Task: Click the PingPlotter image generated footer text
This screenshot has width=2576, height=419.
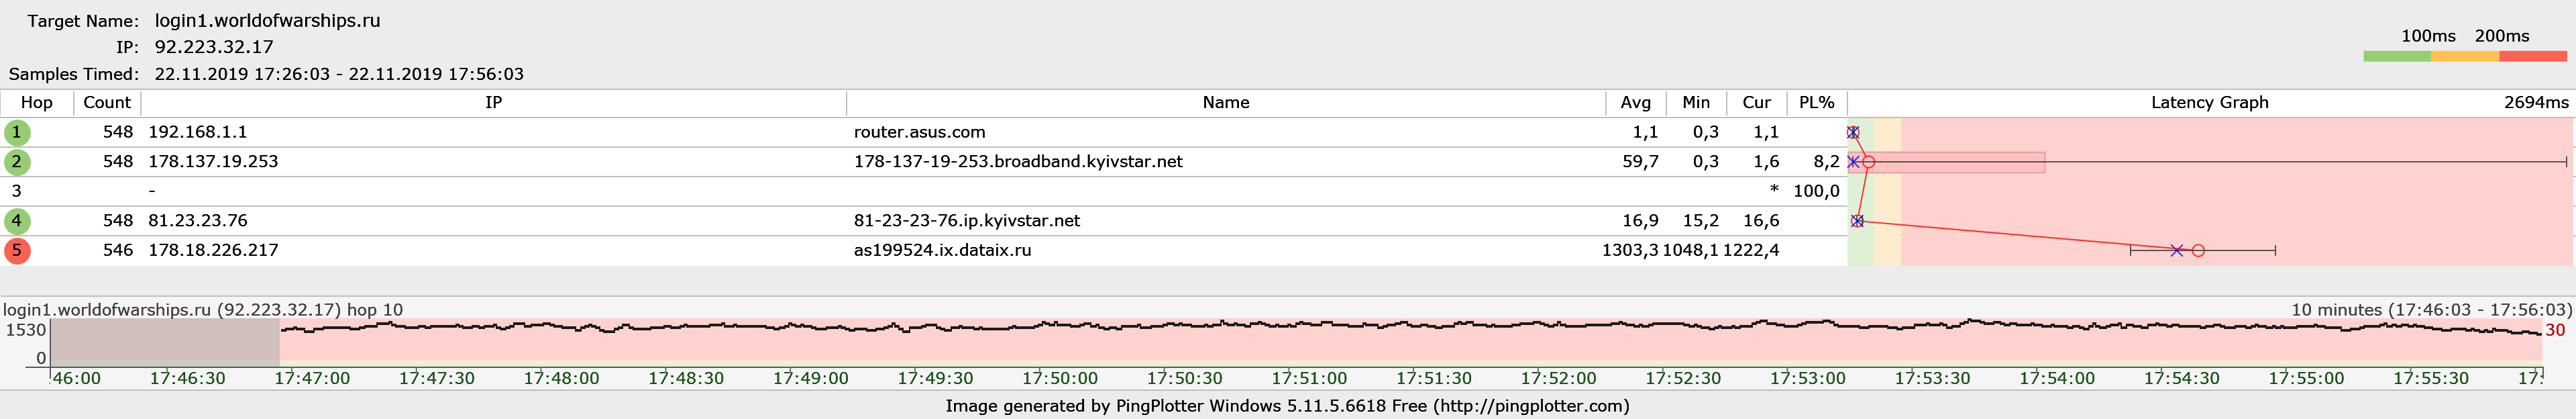Action: pos(1288,405)
